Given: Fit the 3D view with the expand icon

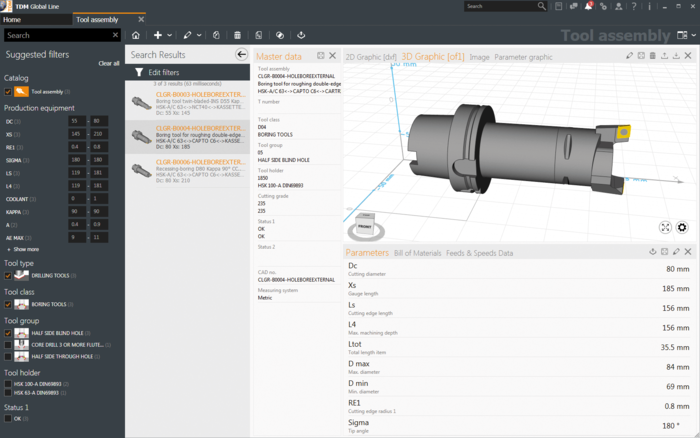Looking at the screenshot, I should [x=665, y=228].
